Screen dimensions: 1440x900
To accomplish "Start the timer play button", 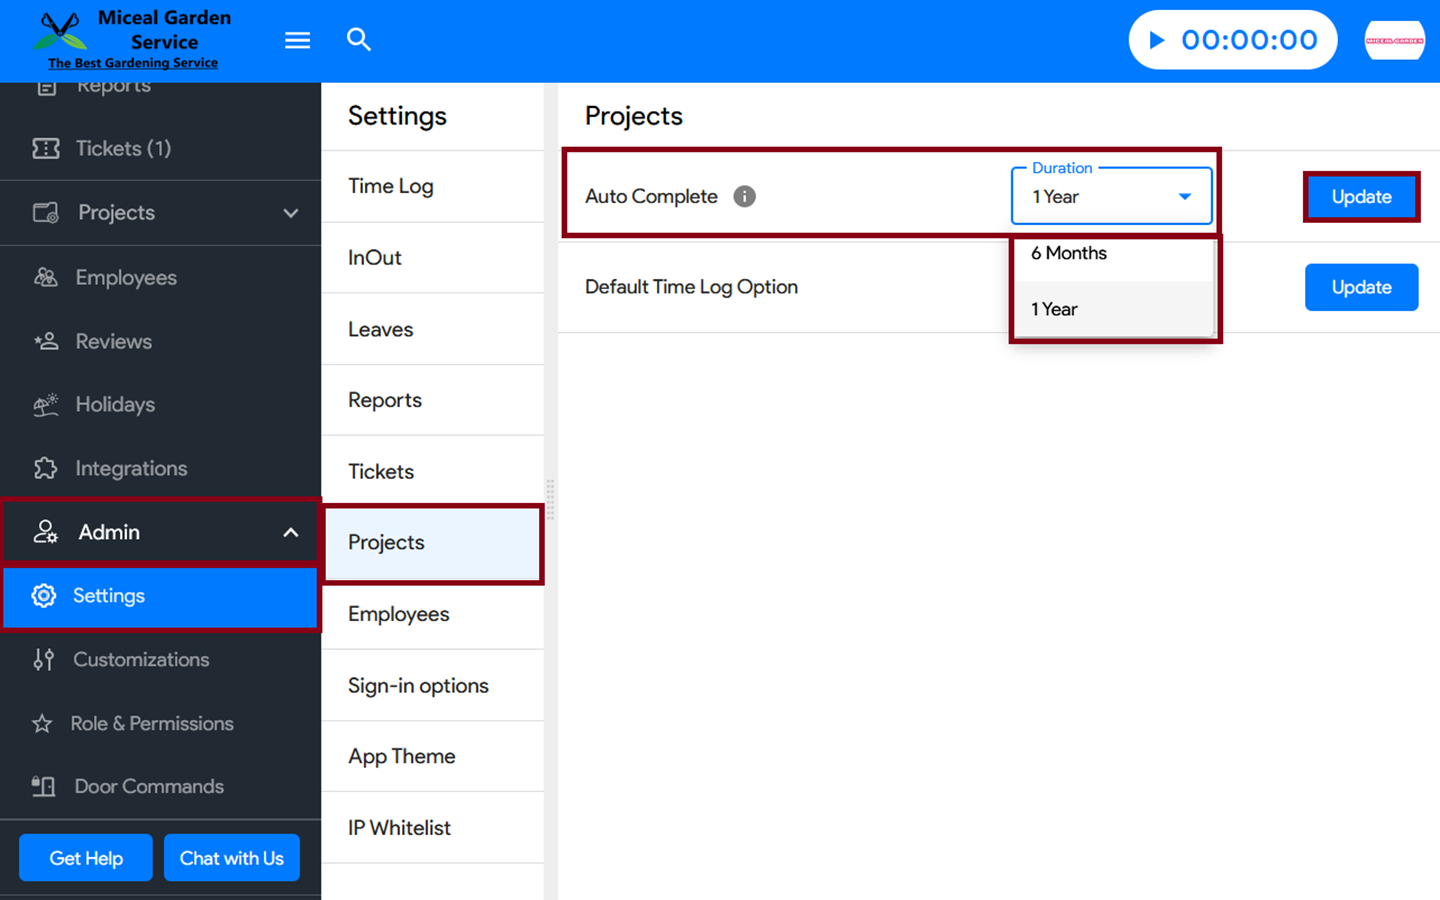I will pyautogui.click(x=1157, y=40).
